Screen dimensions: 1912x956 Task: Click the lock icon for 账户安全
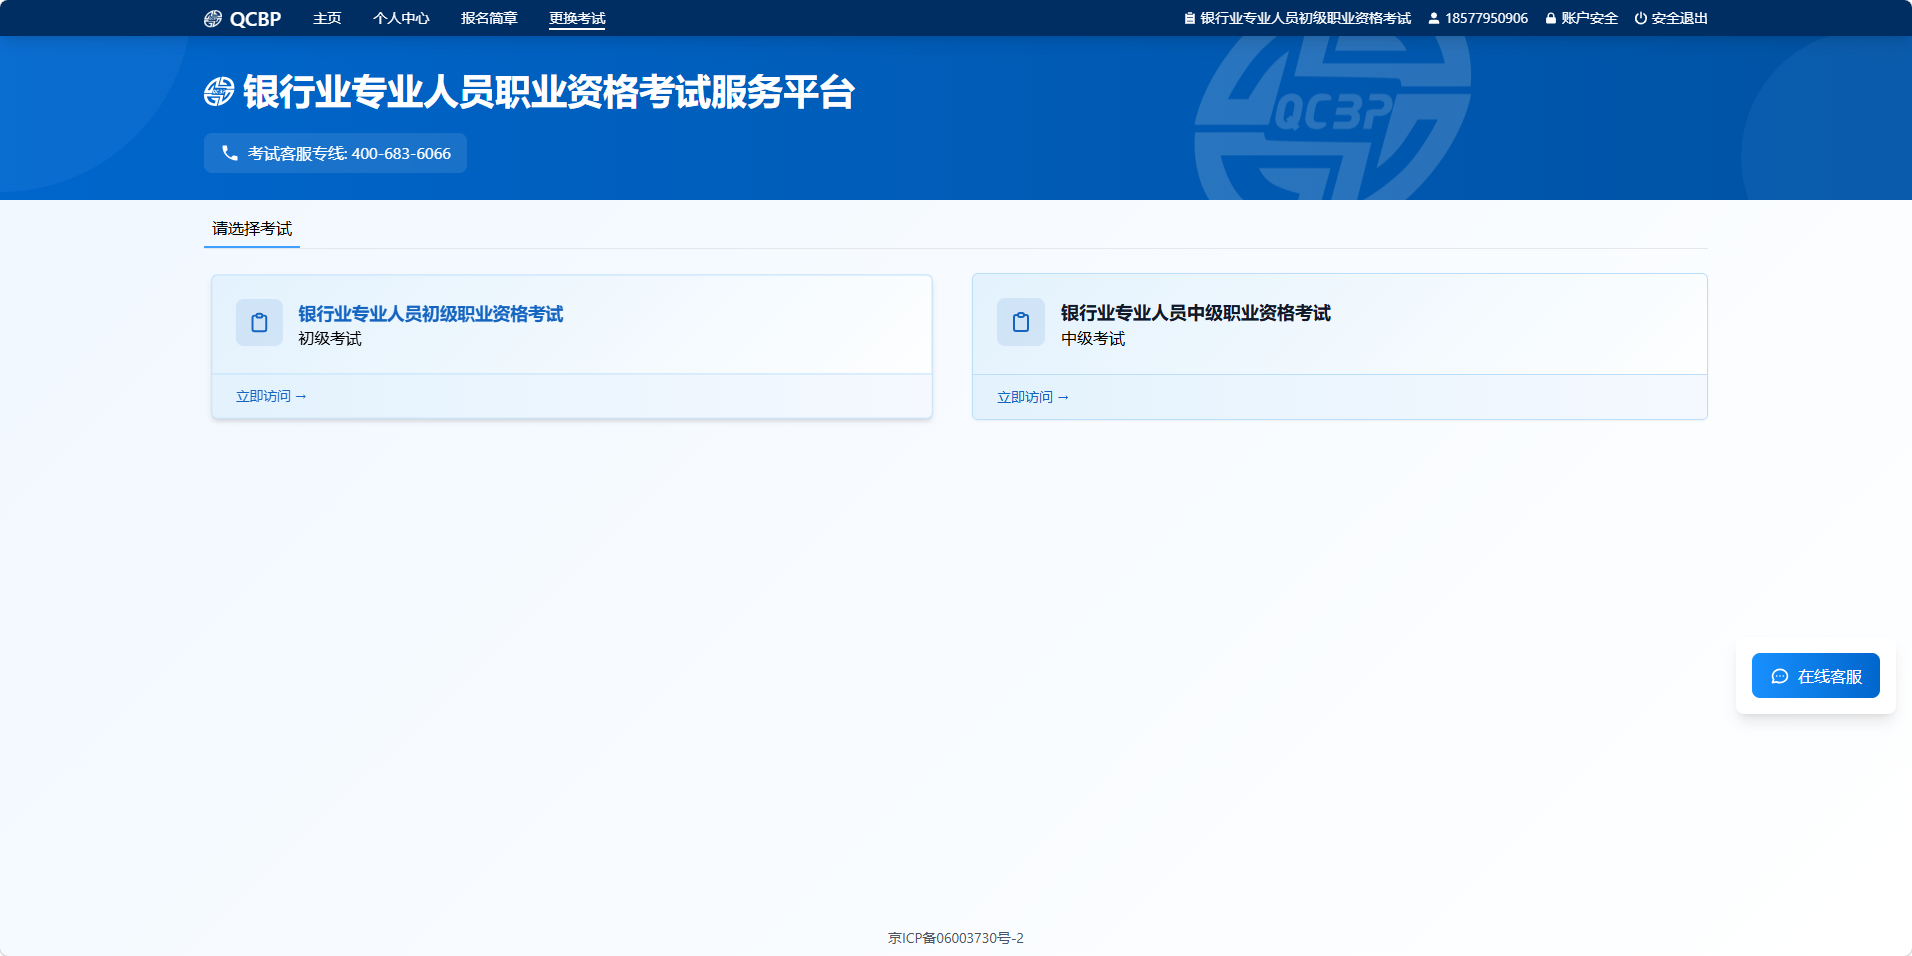point(1551,18)
